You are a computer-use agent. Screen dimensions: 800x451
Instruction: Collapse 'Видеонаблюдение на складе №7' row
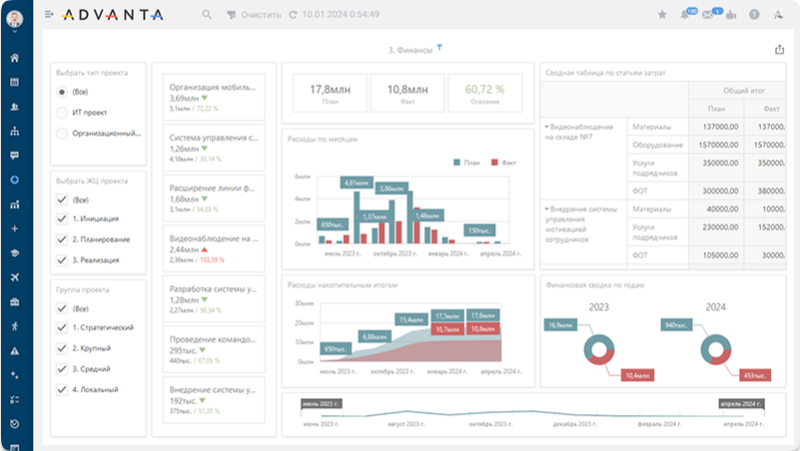coord(547,127)
